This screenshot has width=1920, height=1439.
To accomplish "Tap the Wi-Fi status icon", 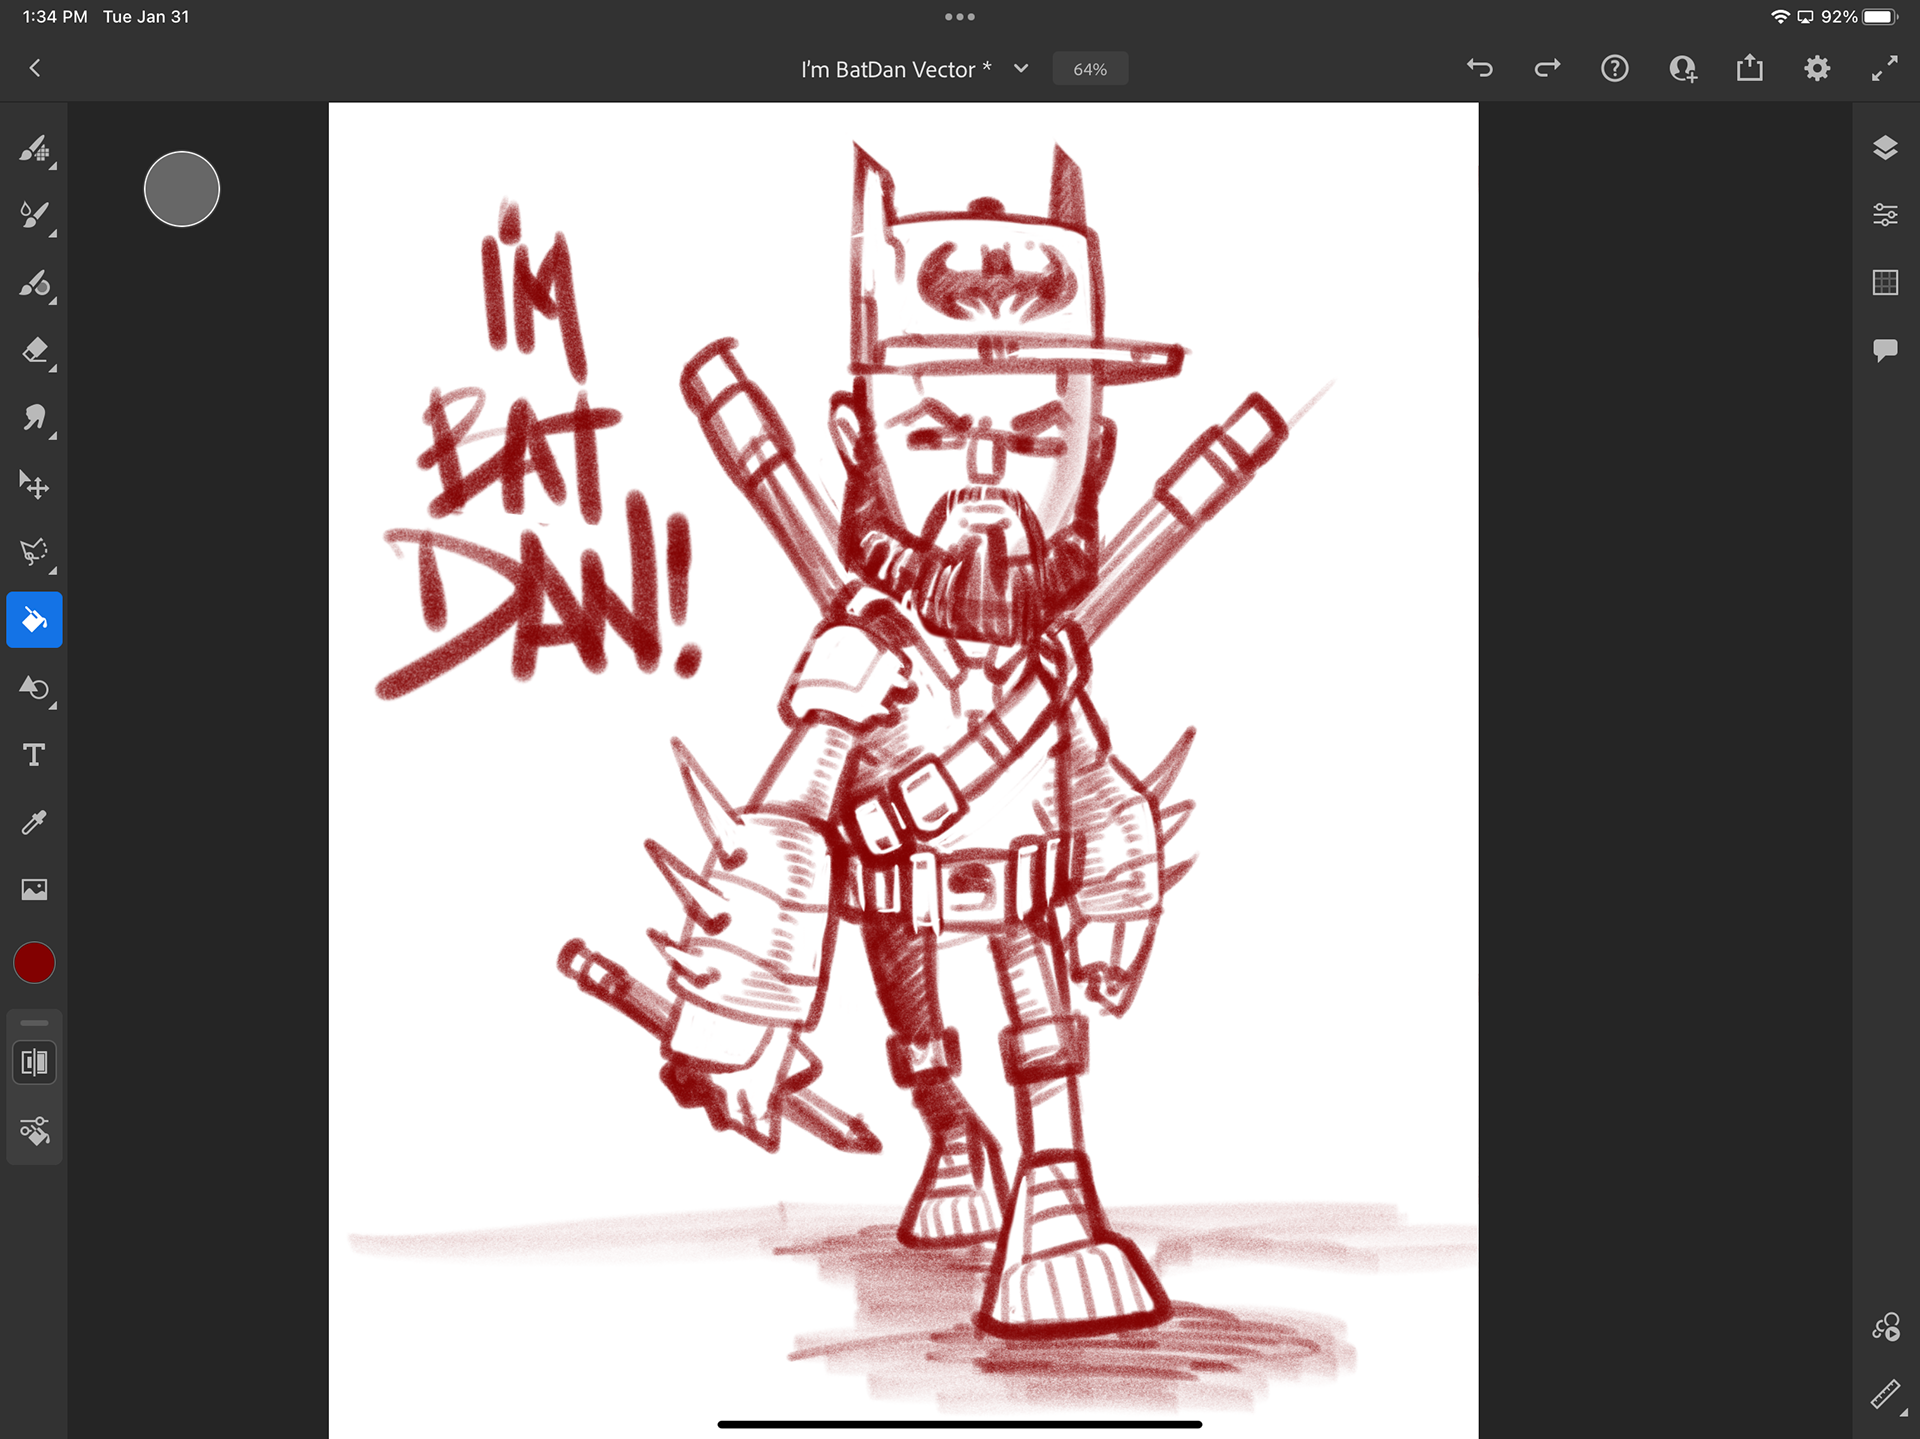I will tap(1780, 17).
